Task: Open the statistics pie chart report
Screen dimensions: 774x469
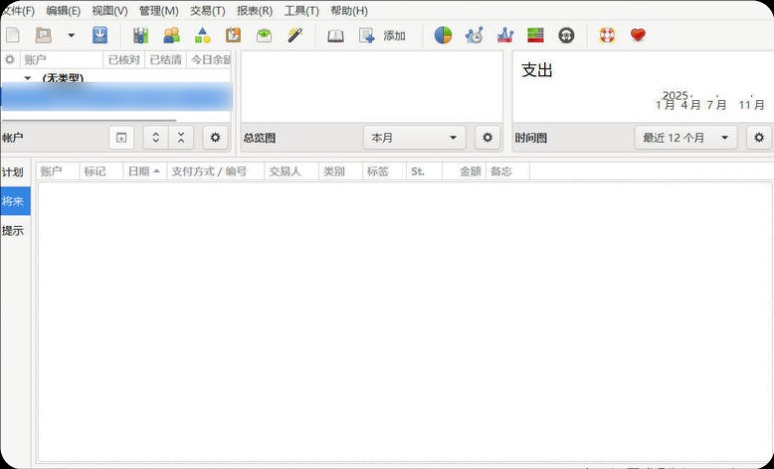Action: pos(443,36)
